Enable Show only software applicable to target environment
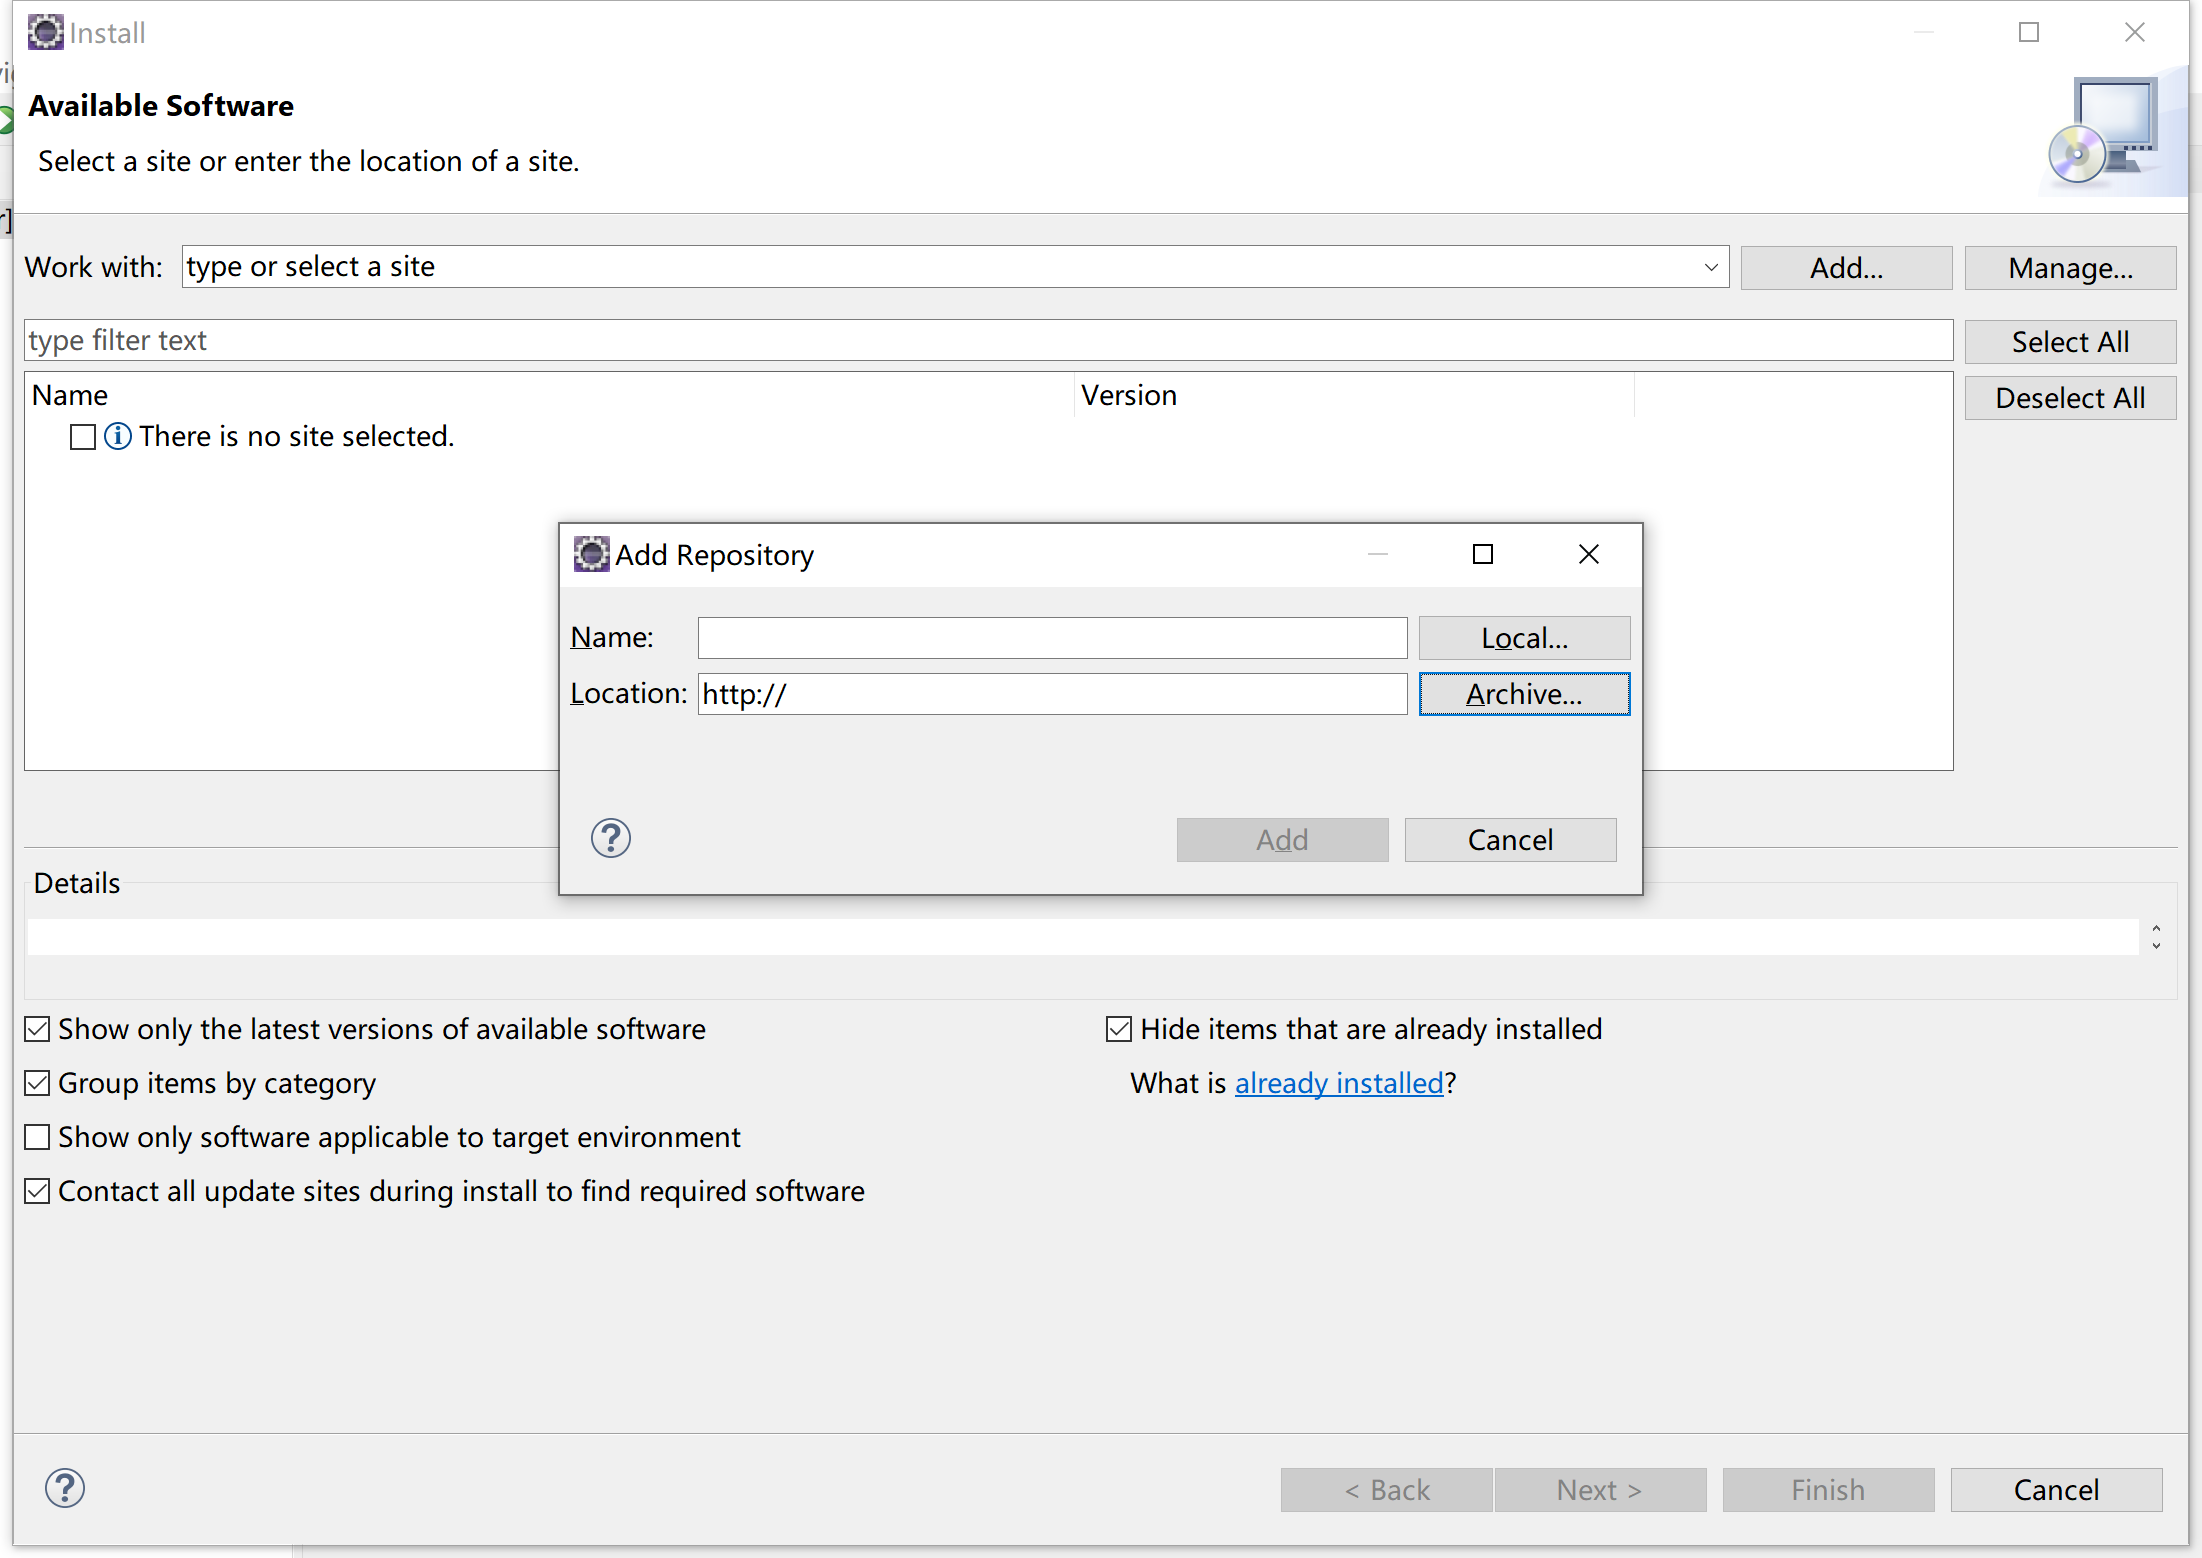Image resolution: width=2202 pixels, height=1558 pixels. pos(38,1137)
